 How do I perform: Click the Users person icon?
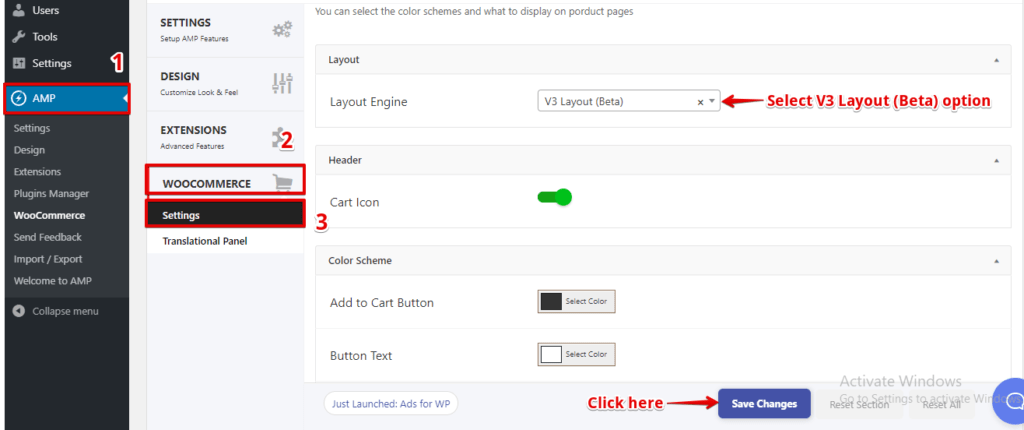pyautogui.click(x=19, y=10)
